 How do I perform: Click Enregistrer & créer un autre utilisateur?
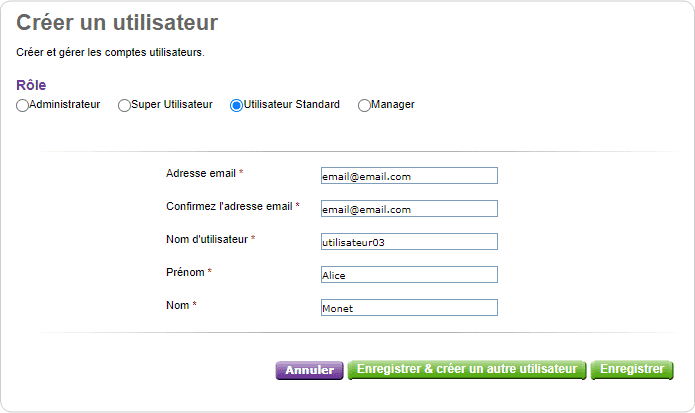click(x=467, y=370)
